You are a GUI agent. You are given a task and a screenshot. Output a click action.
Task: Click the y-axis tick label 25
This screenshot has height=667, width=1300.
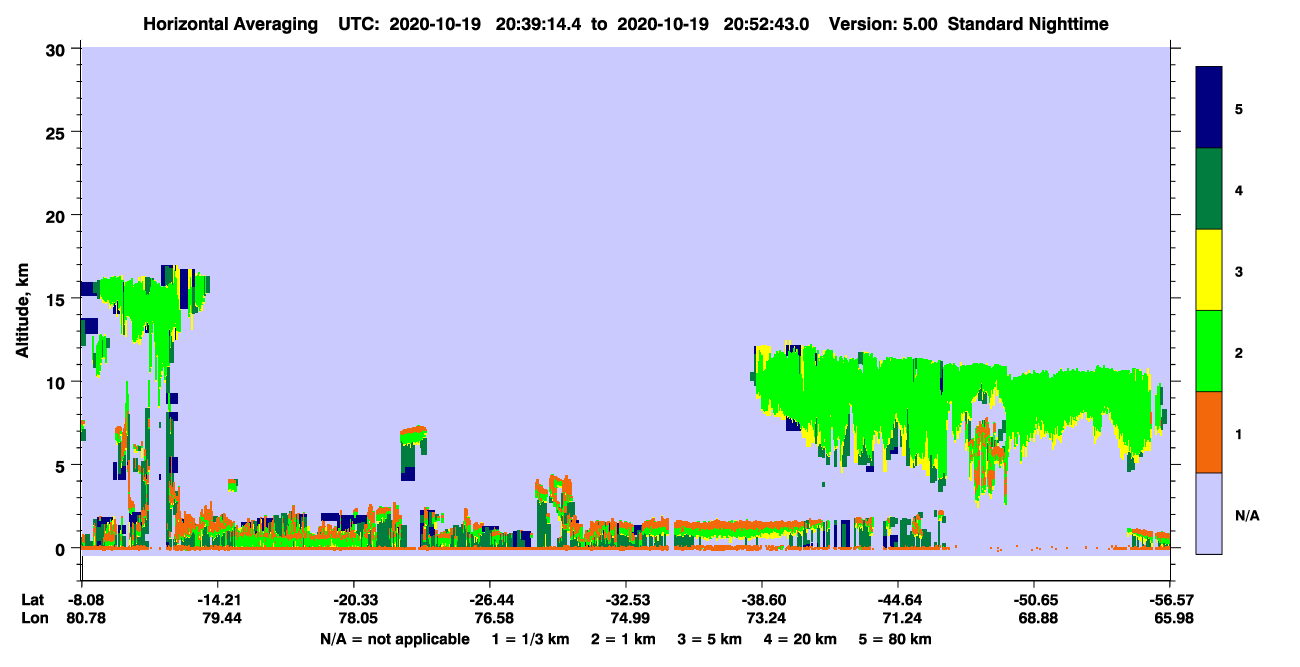pyautogui.click(x=58, y=132)
